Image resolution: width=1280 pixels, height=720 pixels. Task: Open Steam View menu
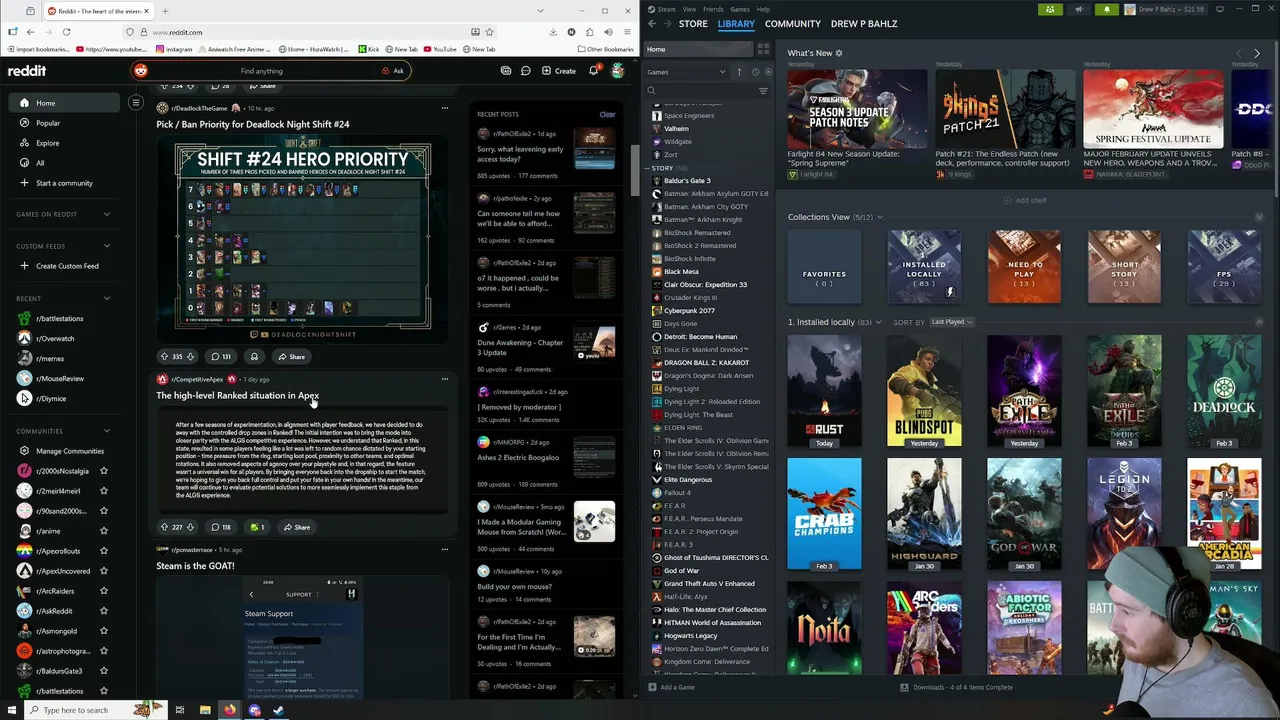[x=689, y=9]
